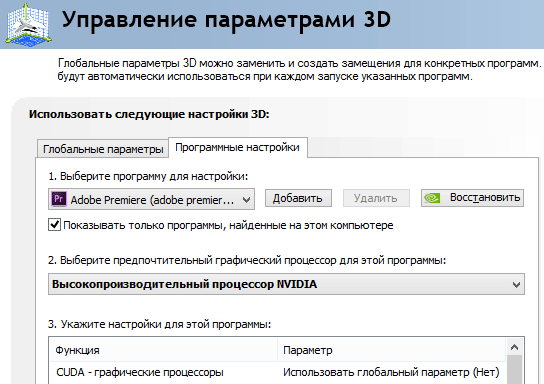This screenshot has height=384, width=544.
Task: Toggle 'Показывать только программы' checkbox
Action: [54, 225]
